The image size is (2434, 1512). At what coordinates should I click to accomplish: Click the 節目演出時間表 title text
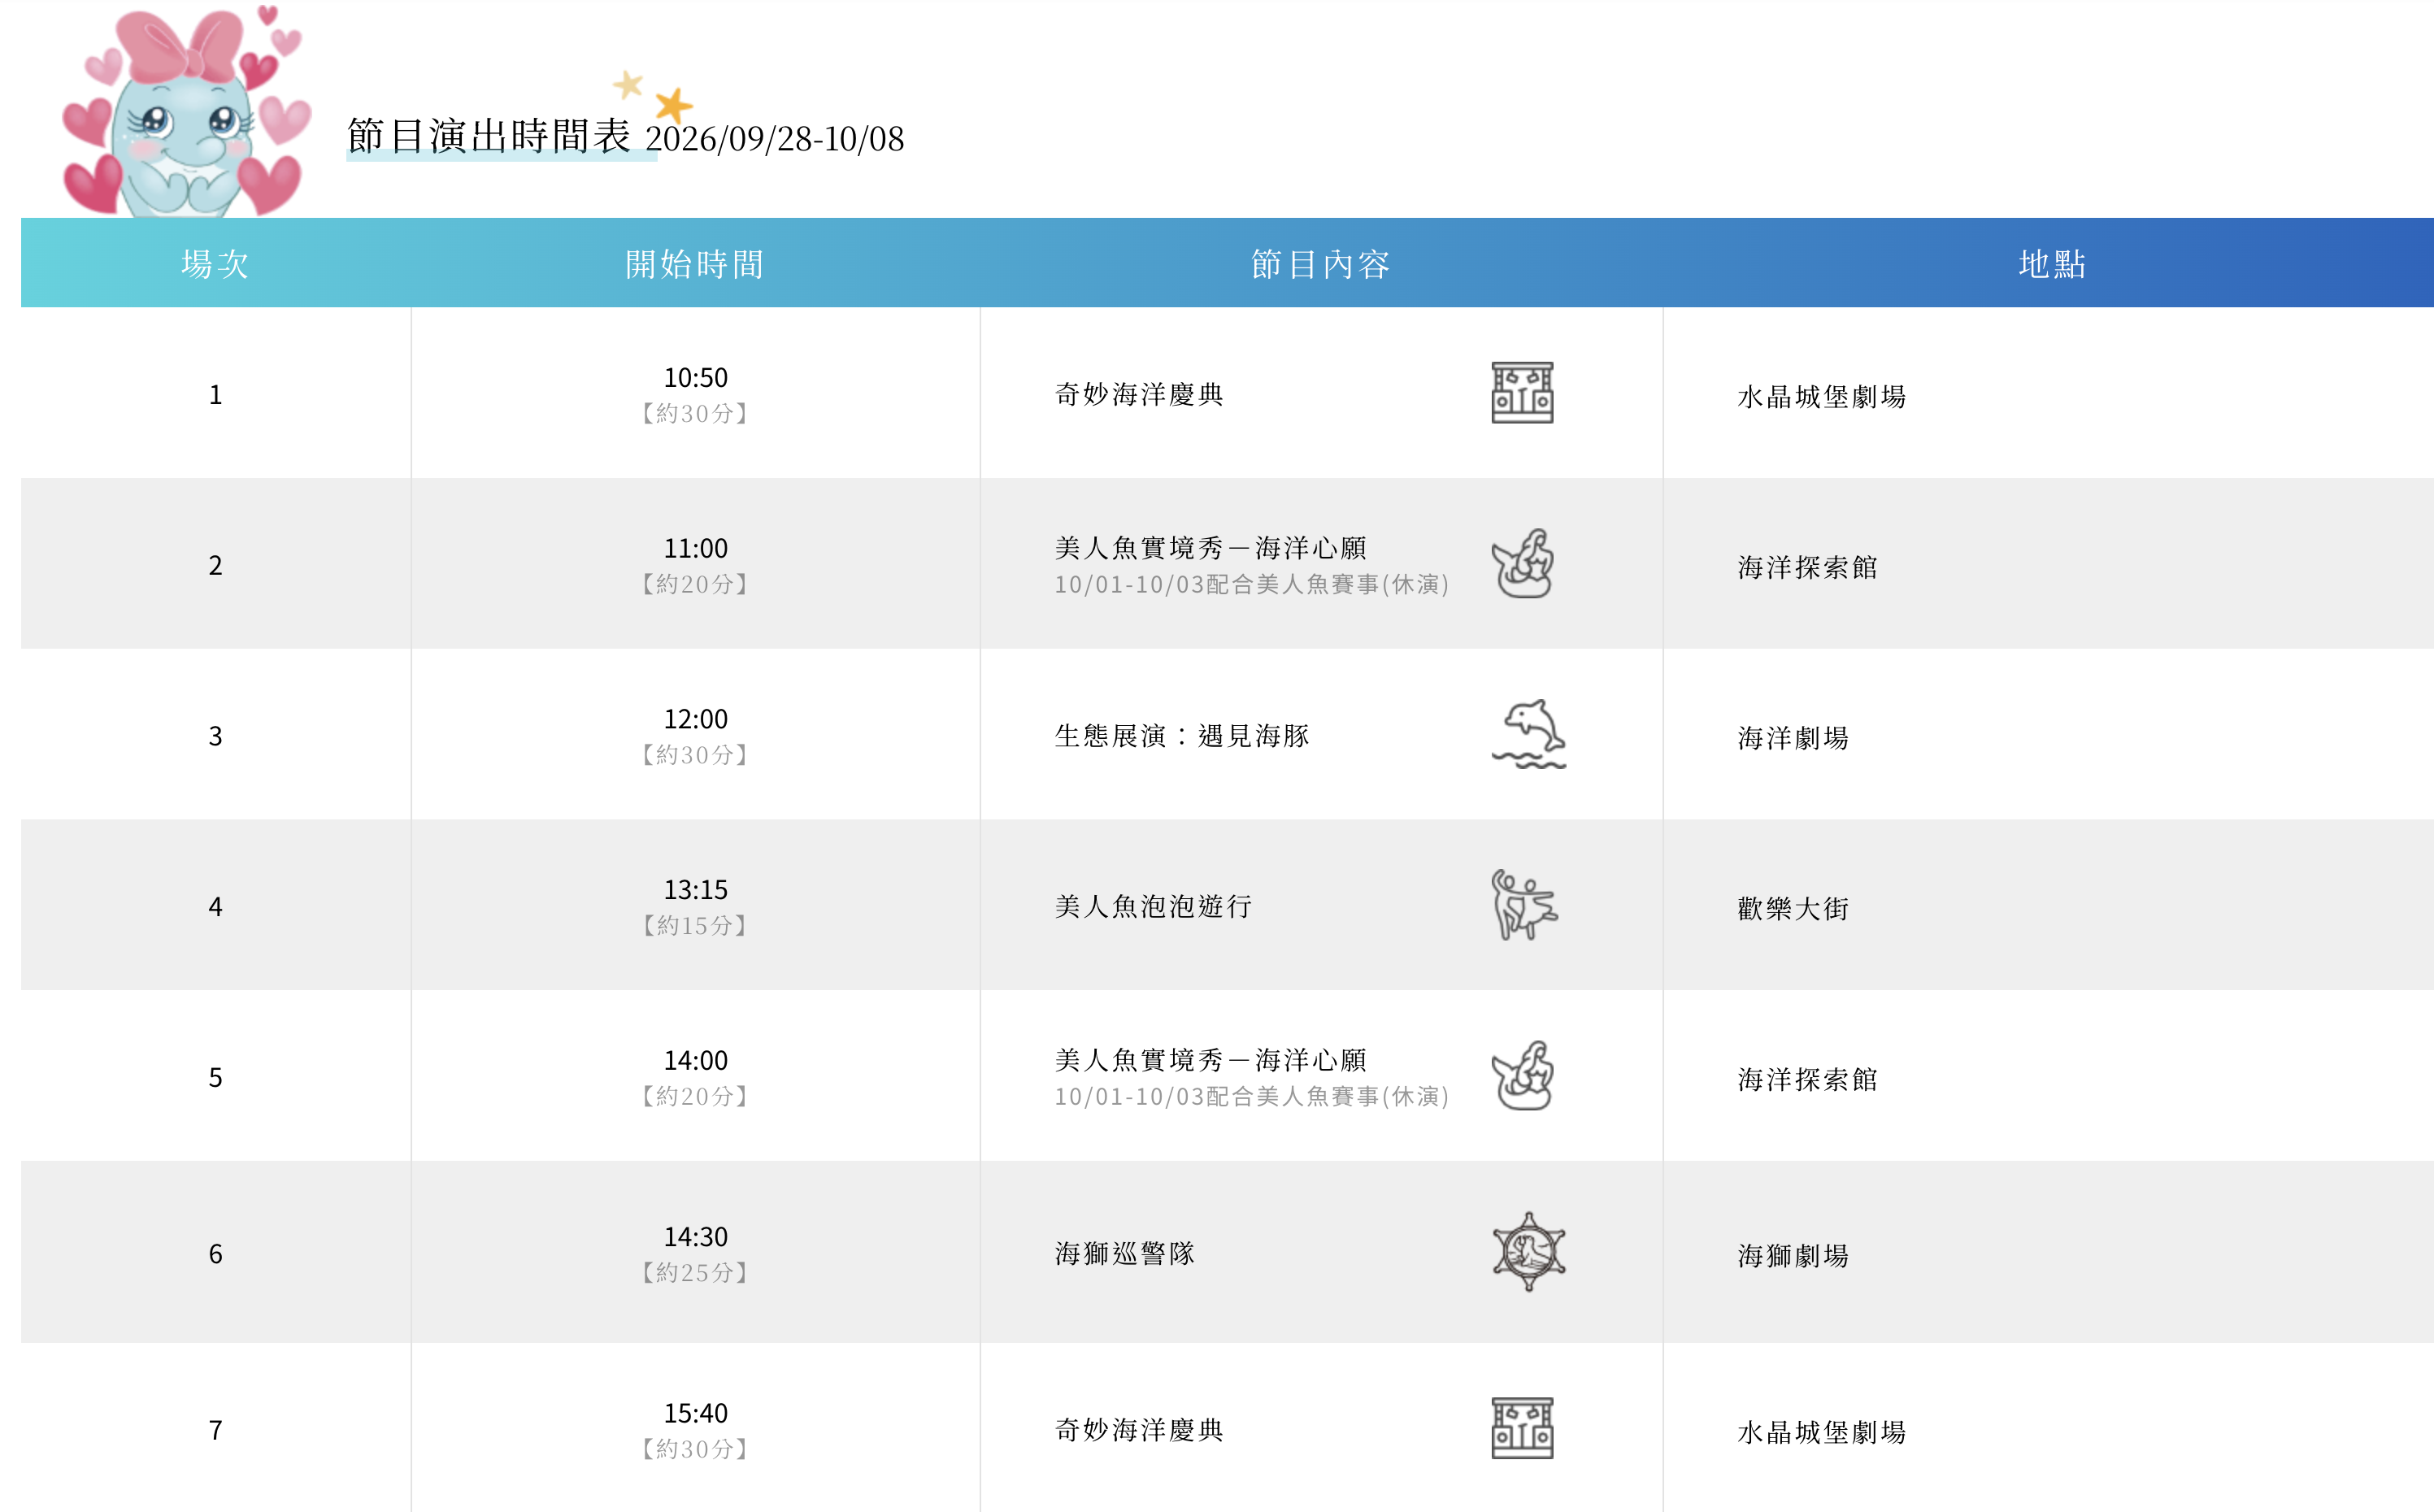[489, 136]
